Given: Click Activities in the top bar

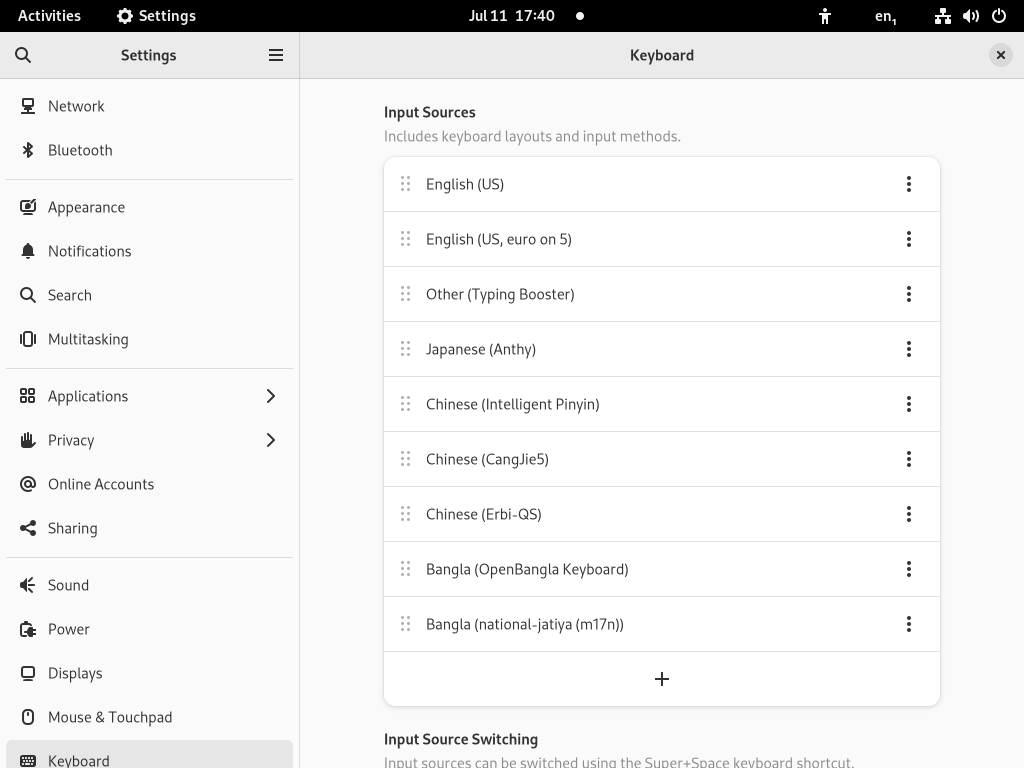Looking at the screenshot, I should [49, 15].
